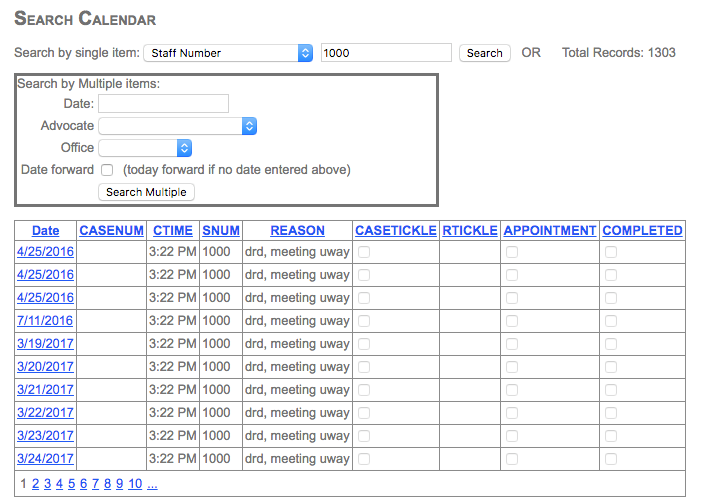
Task: Go to page 2 of results
Action: (x=35, y=484)
